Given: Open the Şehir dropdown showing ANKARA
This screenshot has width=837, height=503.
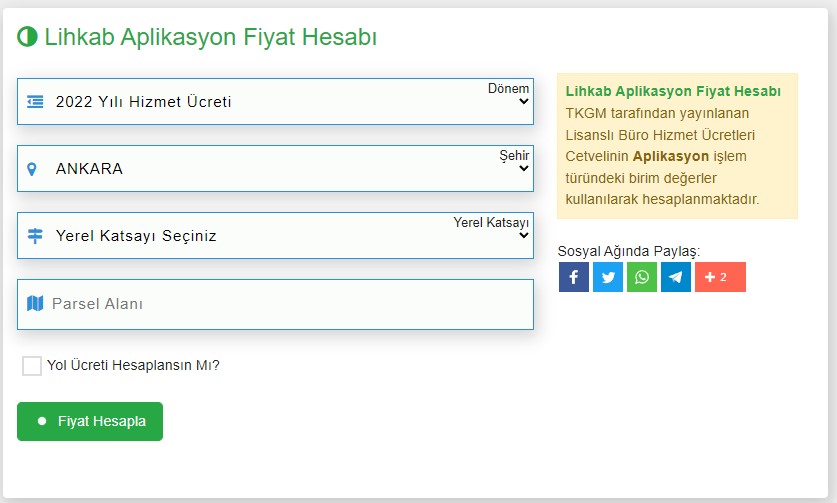Looking at the screenshot, I should pos(275,168).
